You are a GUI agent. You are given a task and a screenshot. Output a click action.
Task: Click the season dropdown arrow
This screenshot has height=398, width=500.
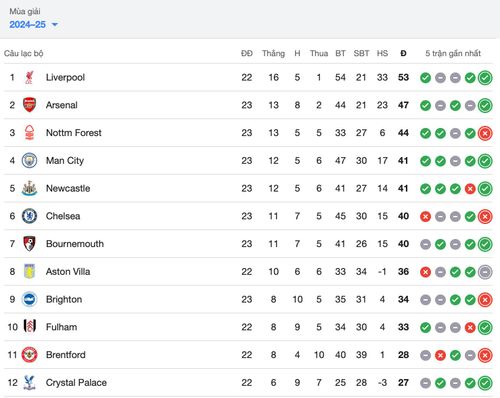pos(55,25)
